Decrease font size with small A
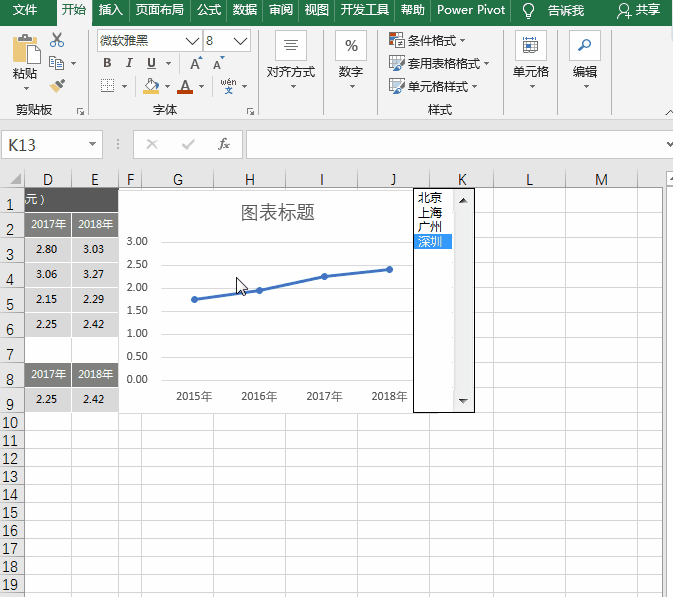This screenshot has width=673, height=597. (x=218, y=64)
